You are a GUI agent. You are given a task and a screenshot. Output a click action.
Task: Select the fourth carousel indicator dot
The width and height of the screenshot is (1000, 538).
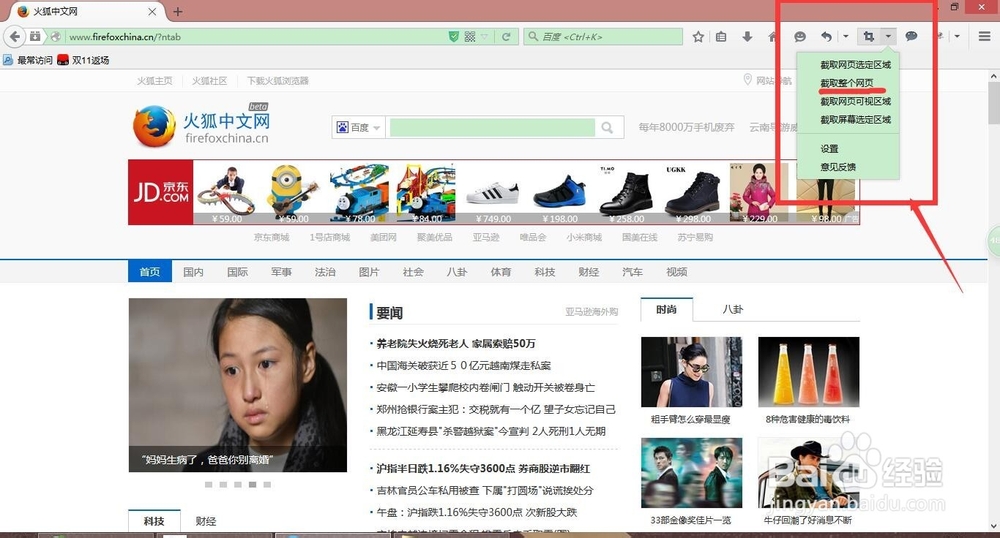click(253, 485)
